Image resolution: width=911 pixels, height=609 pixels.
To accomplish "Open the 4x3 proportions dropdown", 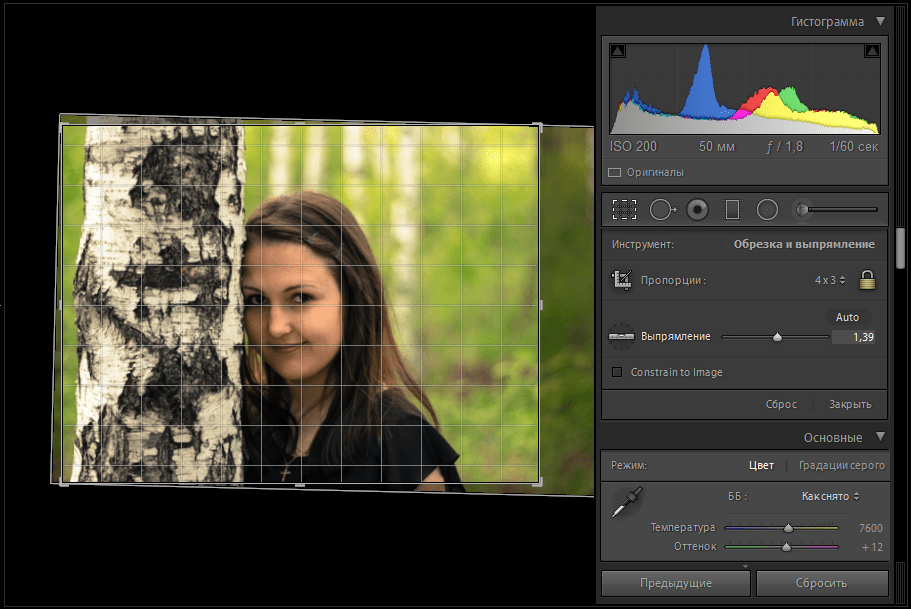I will [x=829, y=280].
